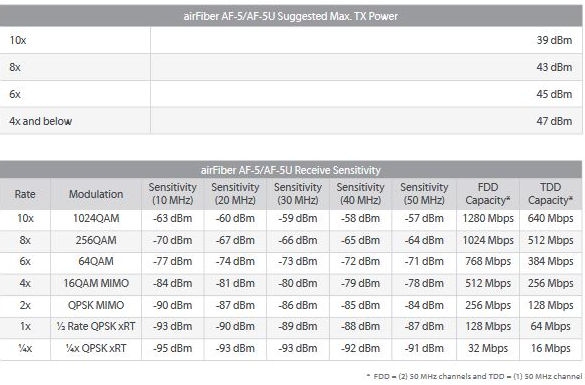585x385 pixels.
Task: Click the Modulation column header
Action: [x=96, y=194]
